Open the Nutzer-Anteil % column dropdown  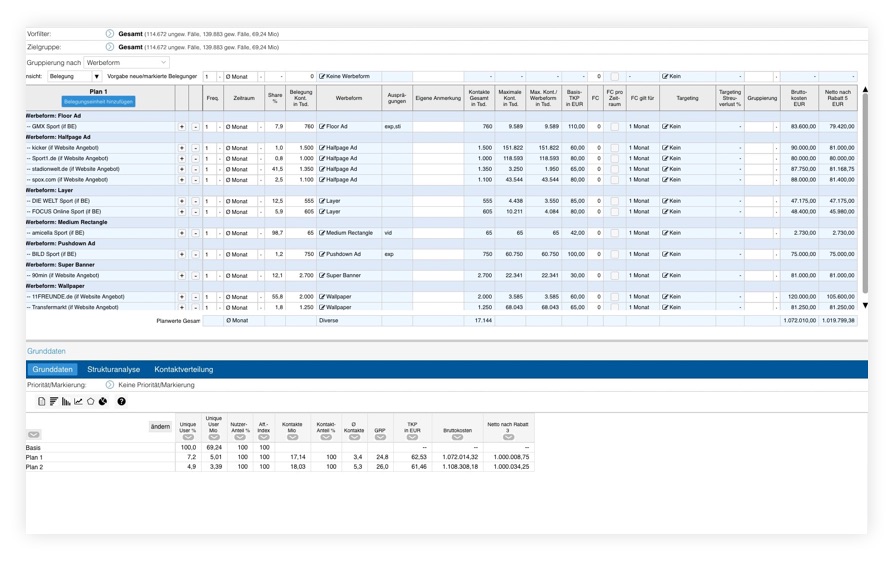pos(240,438)
